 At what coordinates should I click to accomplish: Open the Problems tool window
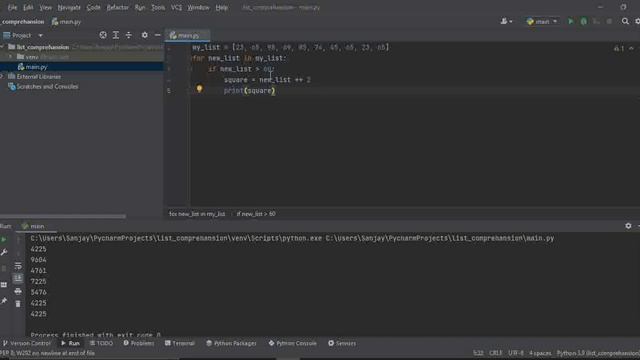pos(139,343)
